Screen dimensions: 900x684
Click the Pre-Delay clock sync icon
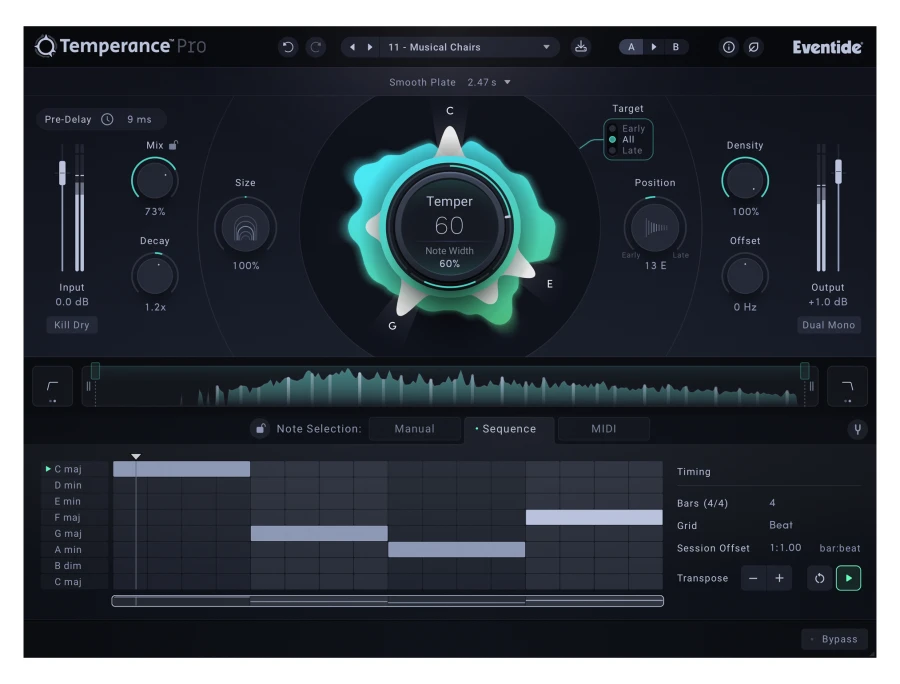coord(107,119)
